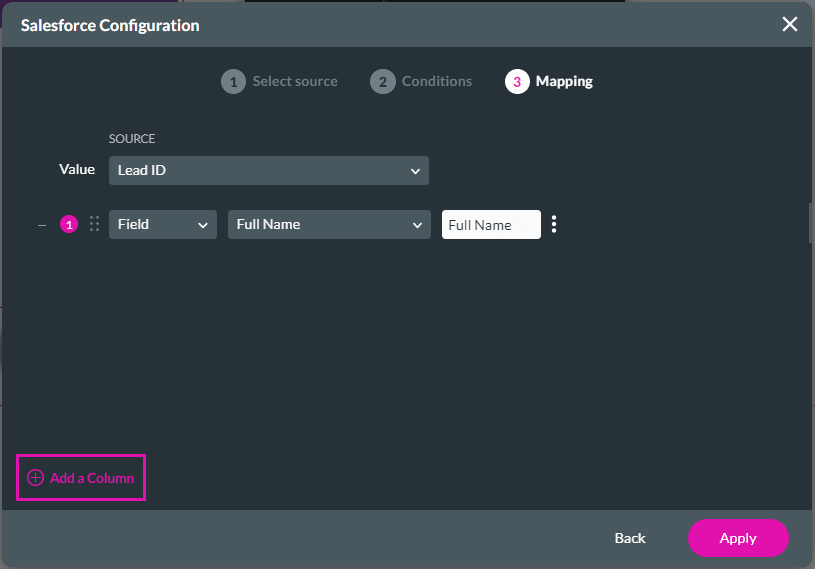Viewport: 815px width, 569px height.
Task: Go to the Select source step
Action: [x=279, y=82]
